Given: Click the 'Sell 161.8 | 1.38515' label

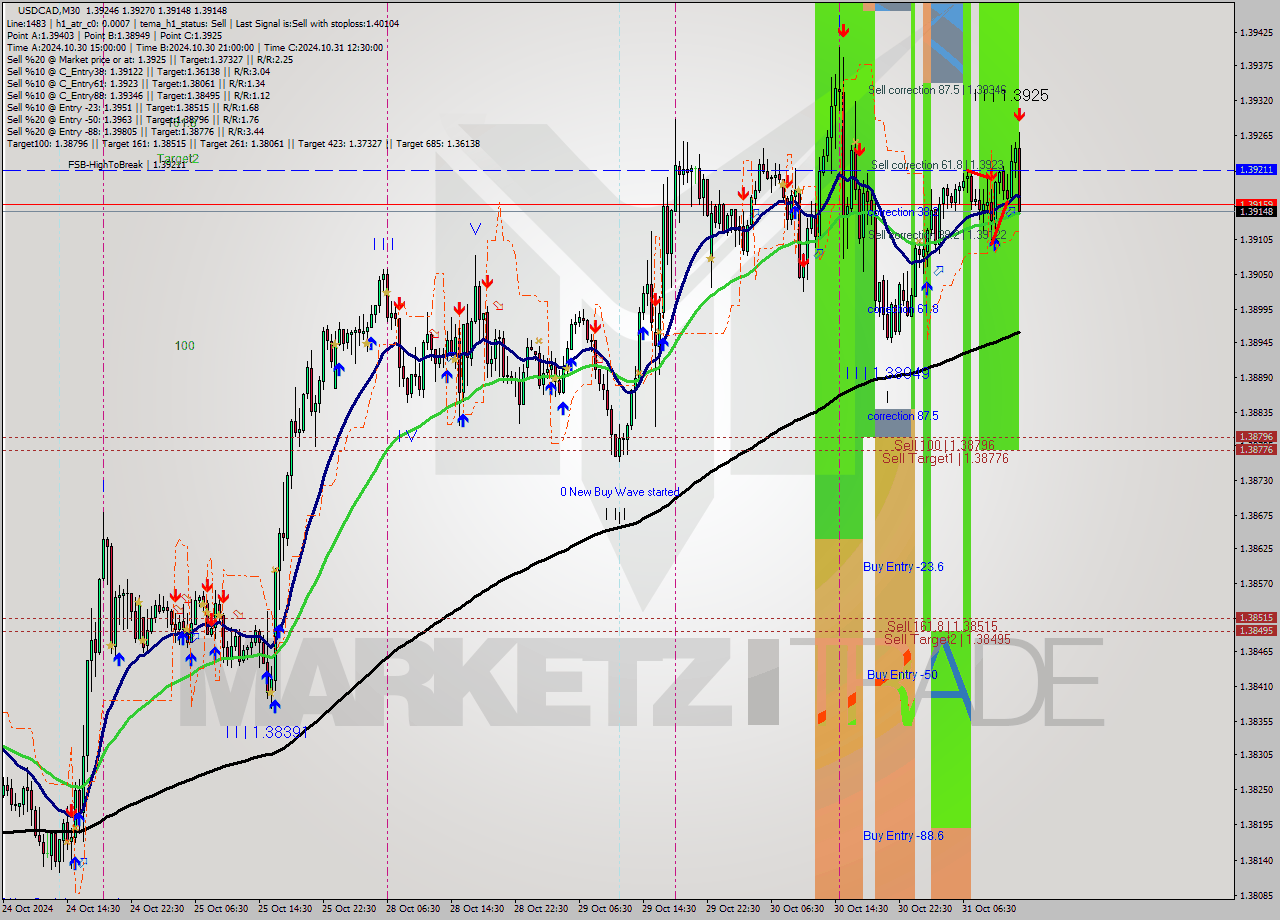Looking at the screenshot, I should click(940, 626).
